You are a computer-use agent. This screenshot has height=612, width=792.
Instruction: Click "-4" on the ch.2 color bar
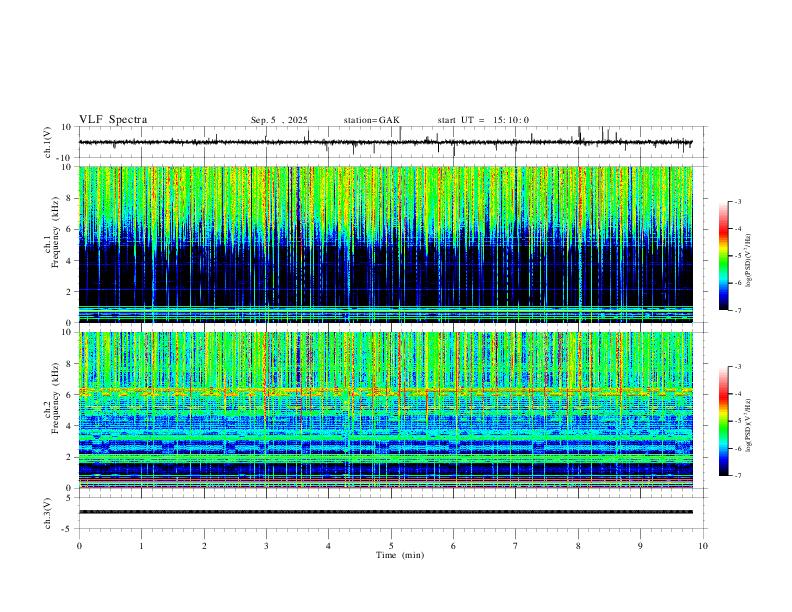[737, 394]
